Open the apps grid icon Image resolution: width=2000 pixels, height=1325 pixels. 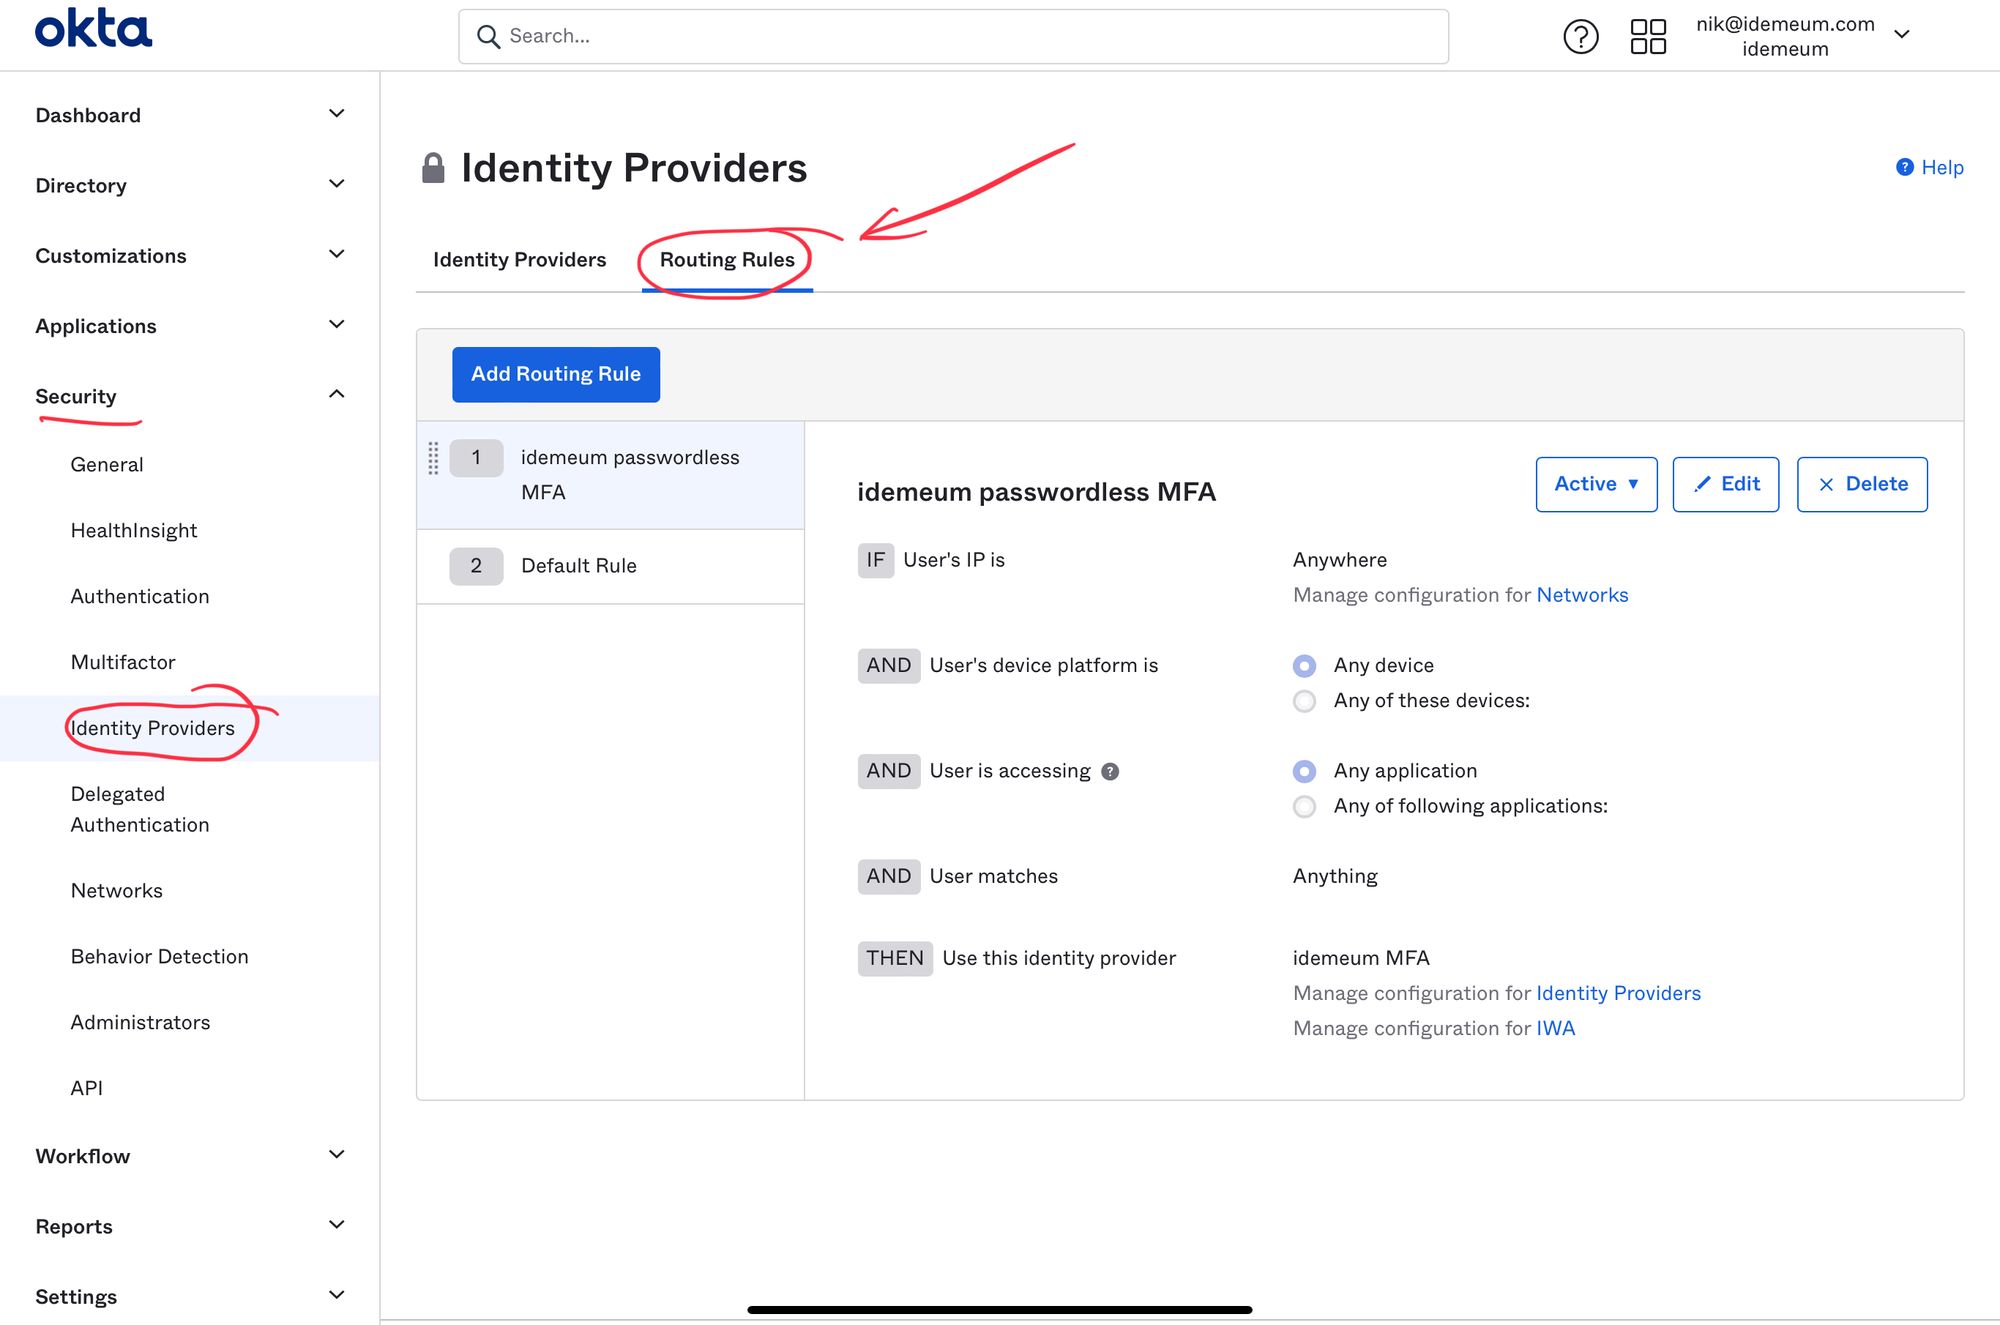(1648, 37)
